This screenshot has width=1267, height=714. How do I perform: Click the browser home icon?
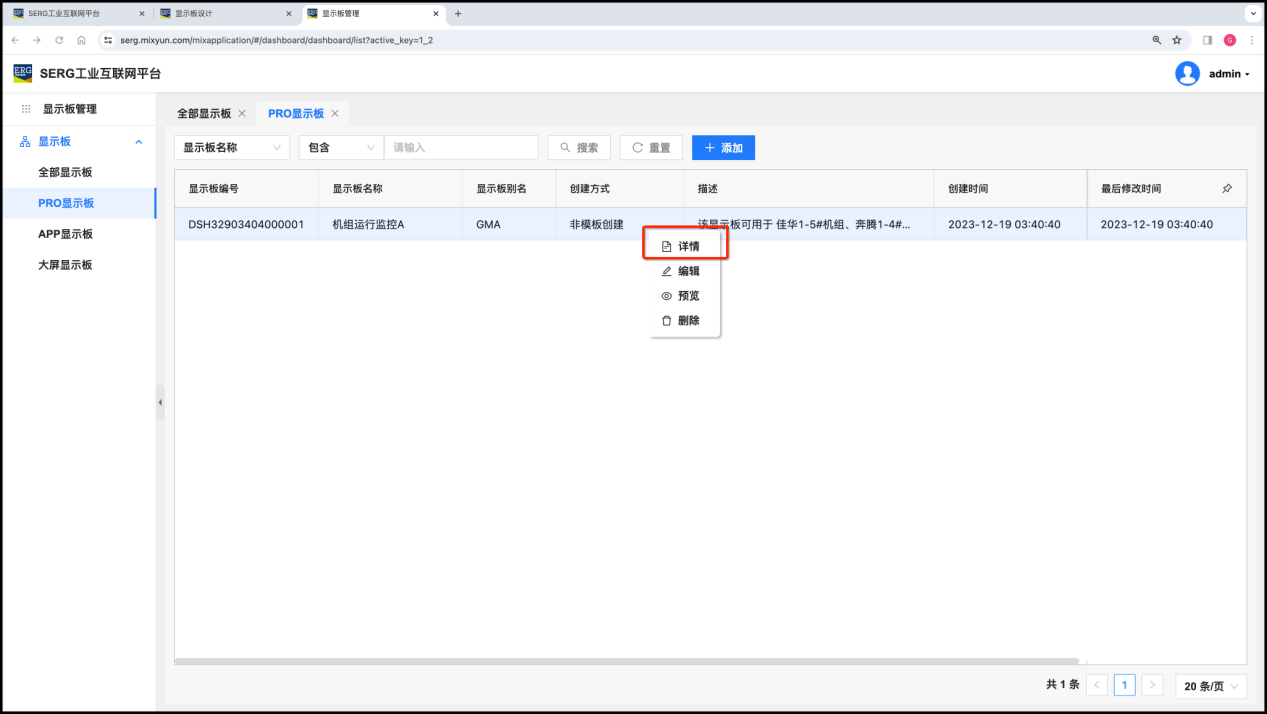(81, 40)
